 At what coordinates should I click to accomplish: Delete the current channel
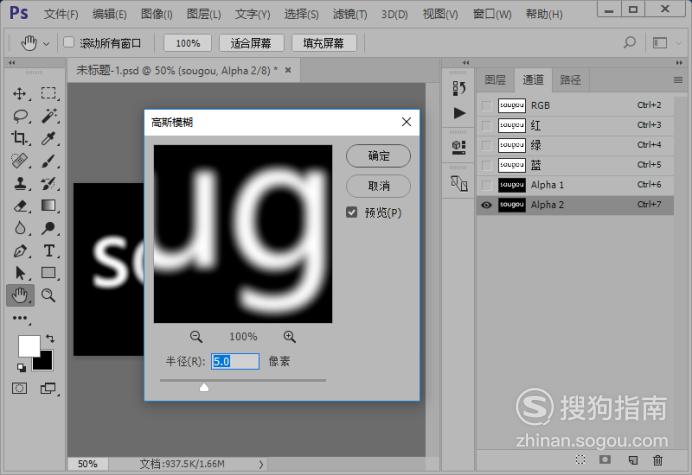[x=658, y=460]
